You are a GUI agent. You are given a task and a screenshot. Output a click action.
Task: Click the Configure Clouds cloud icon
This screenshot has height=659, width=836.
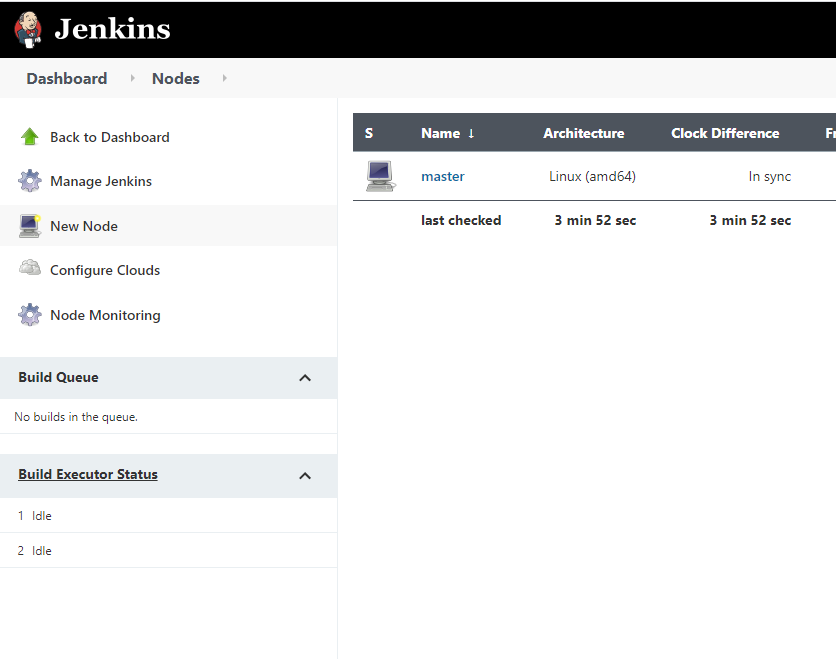[x=29, y=268]
